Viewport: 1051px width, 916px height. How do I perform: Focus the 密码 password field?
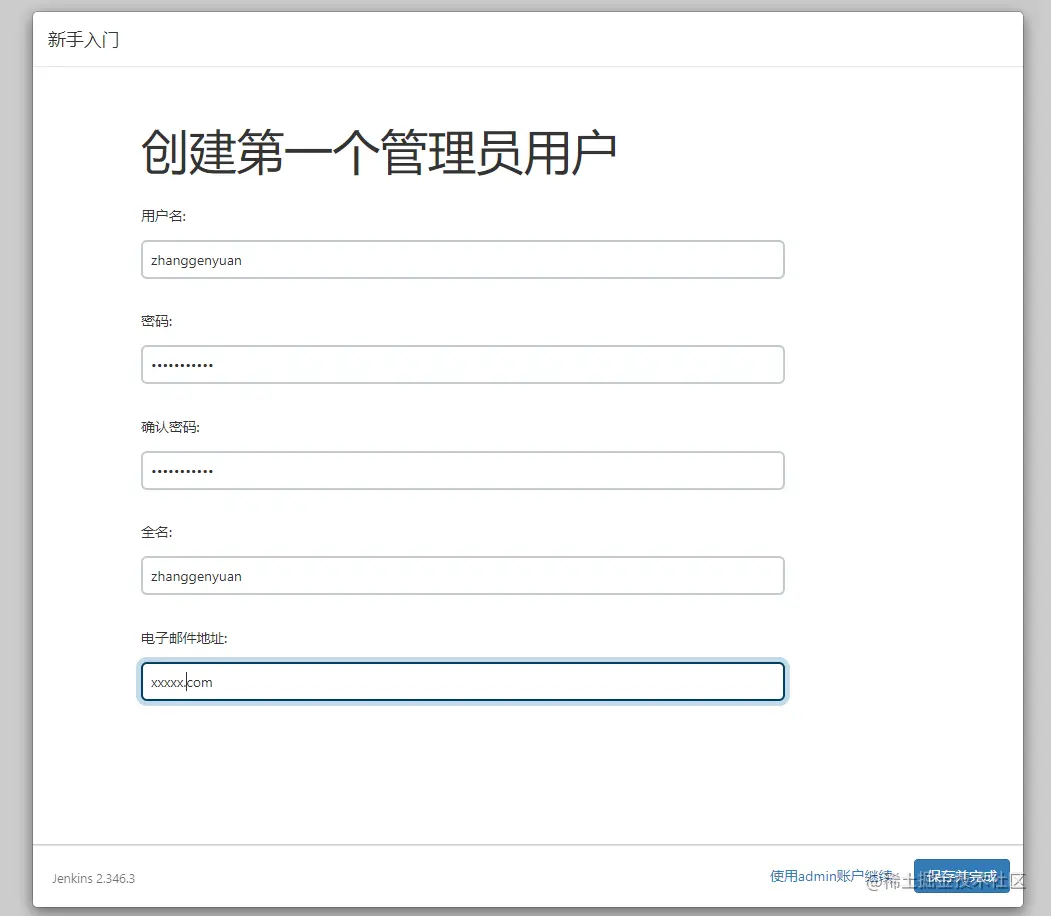click(462, 365)
